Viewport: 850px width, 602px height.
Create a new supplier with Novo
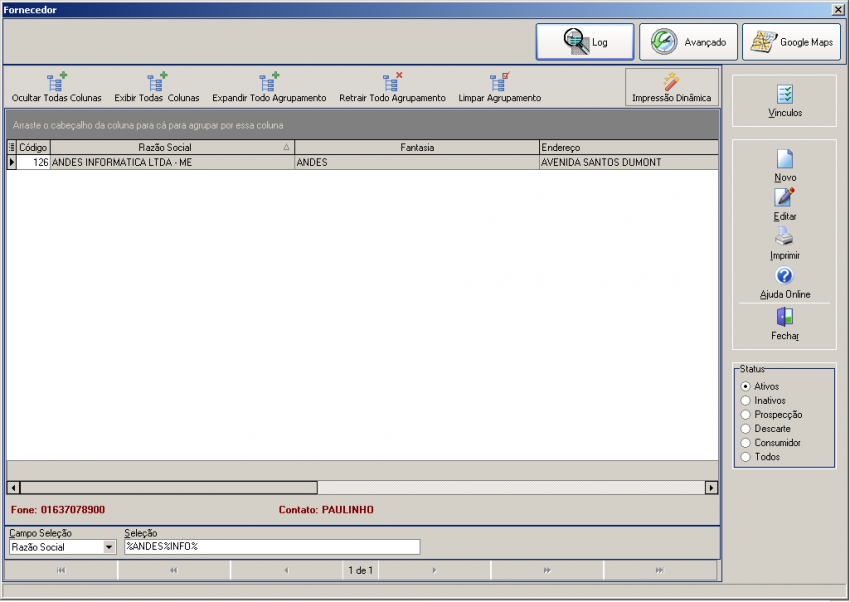[x=785, y=165]
